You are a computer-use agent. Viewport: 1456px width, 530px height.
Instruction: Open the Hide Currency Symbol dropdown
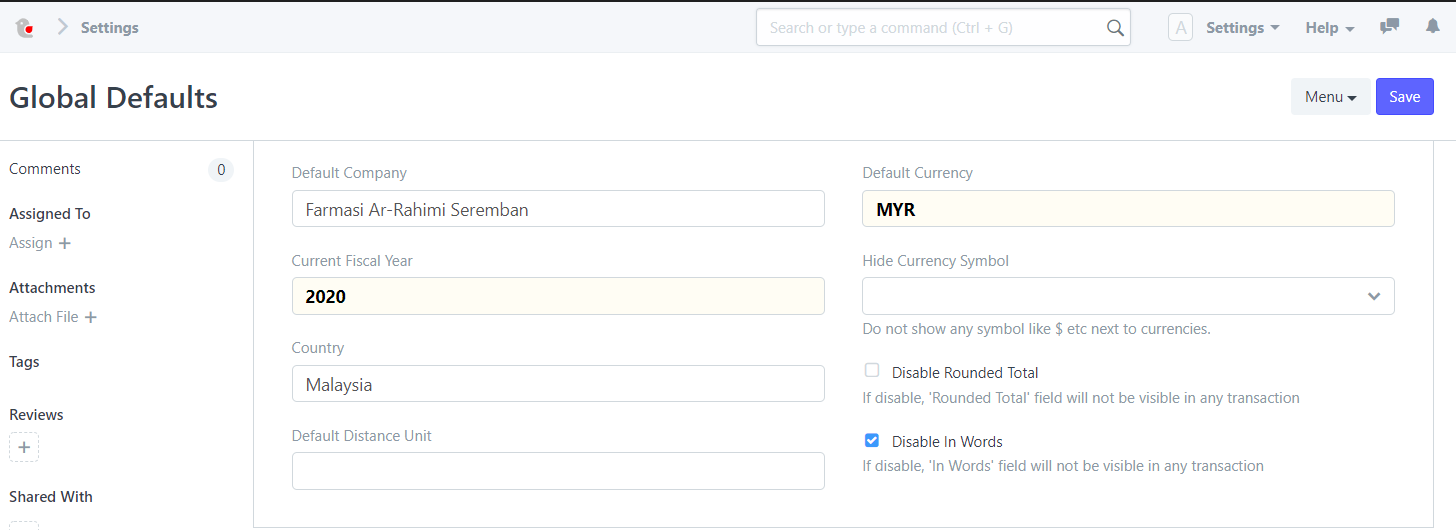click(x=1128, y=296)
